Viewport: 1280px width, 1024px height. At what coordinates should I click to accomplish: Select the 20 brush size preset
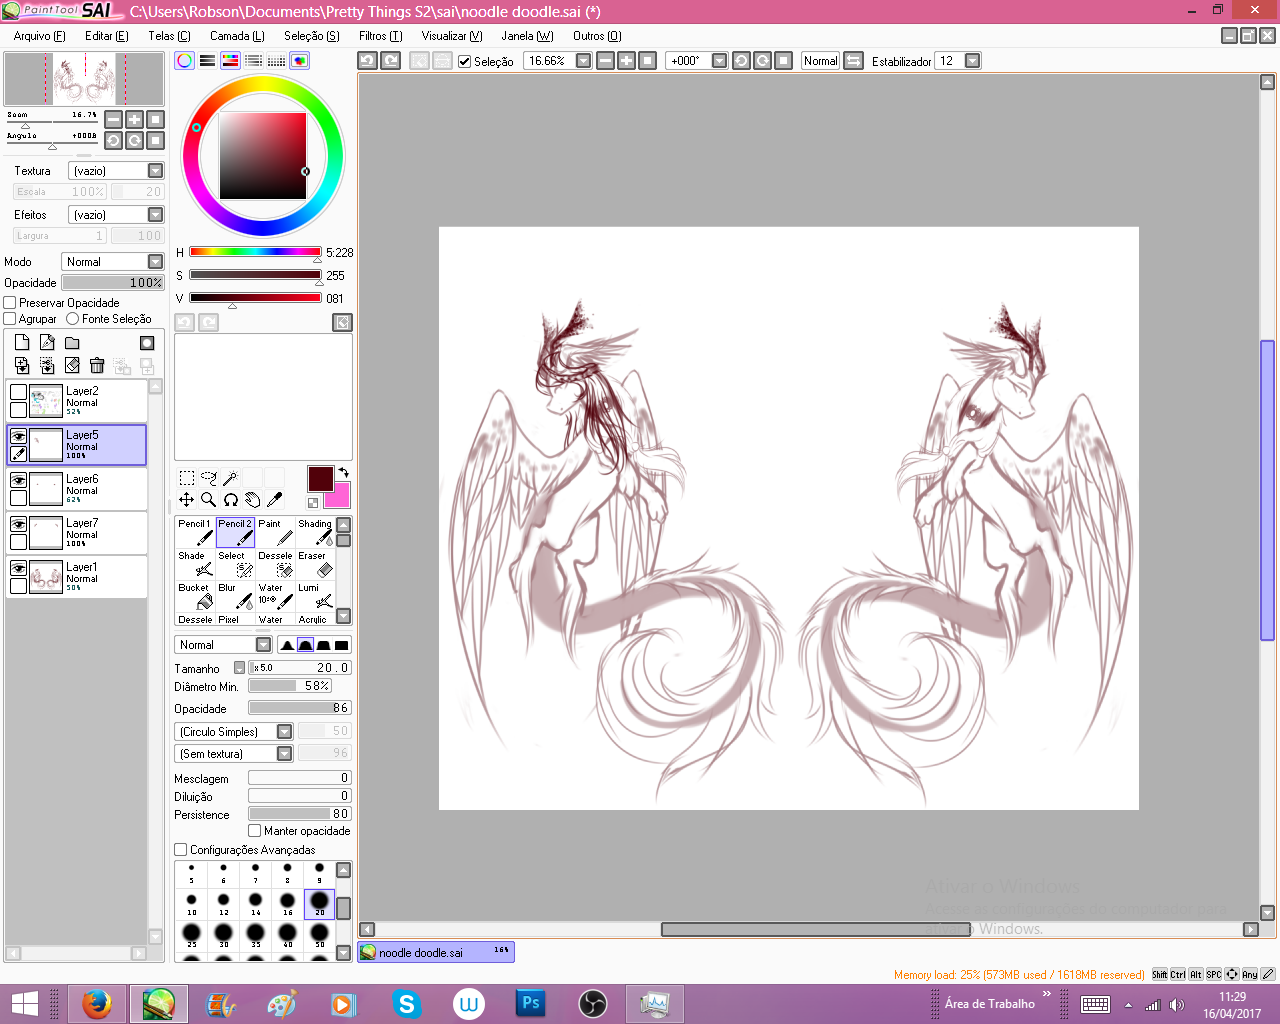tap(319, 903)
